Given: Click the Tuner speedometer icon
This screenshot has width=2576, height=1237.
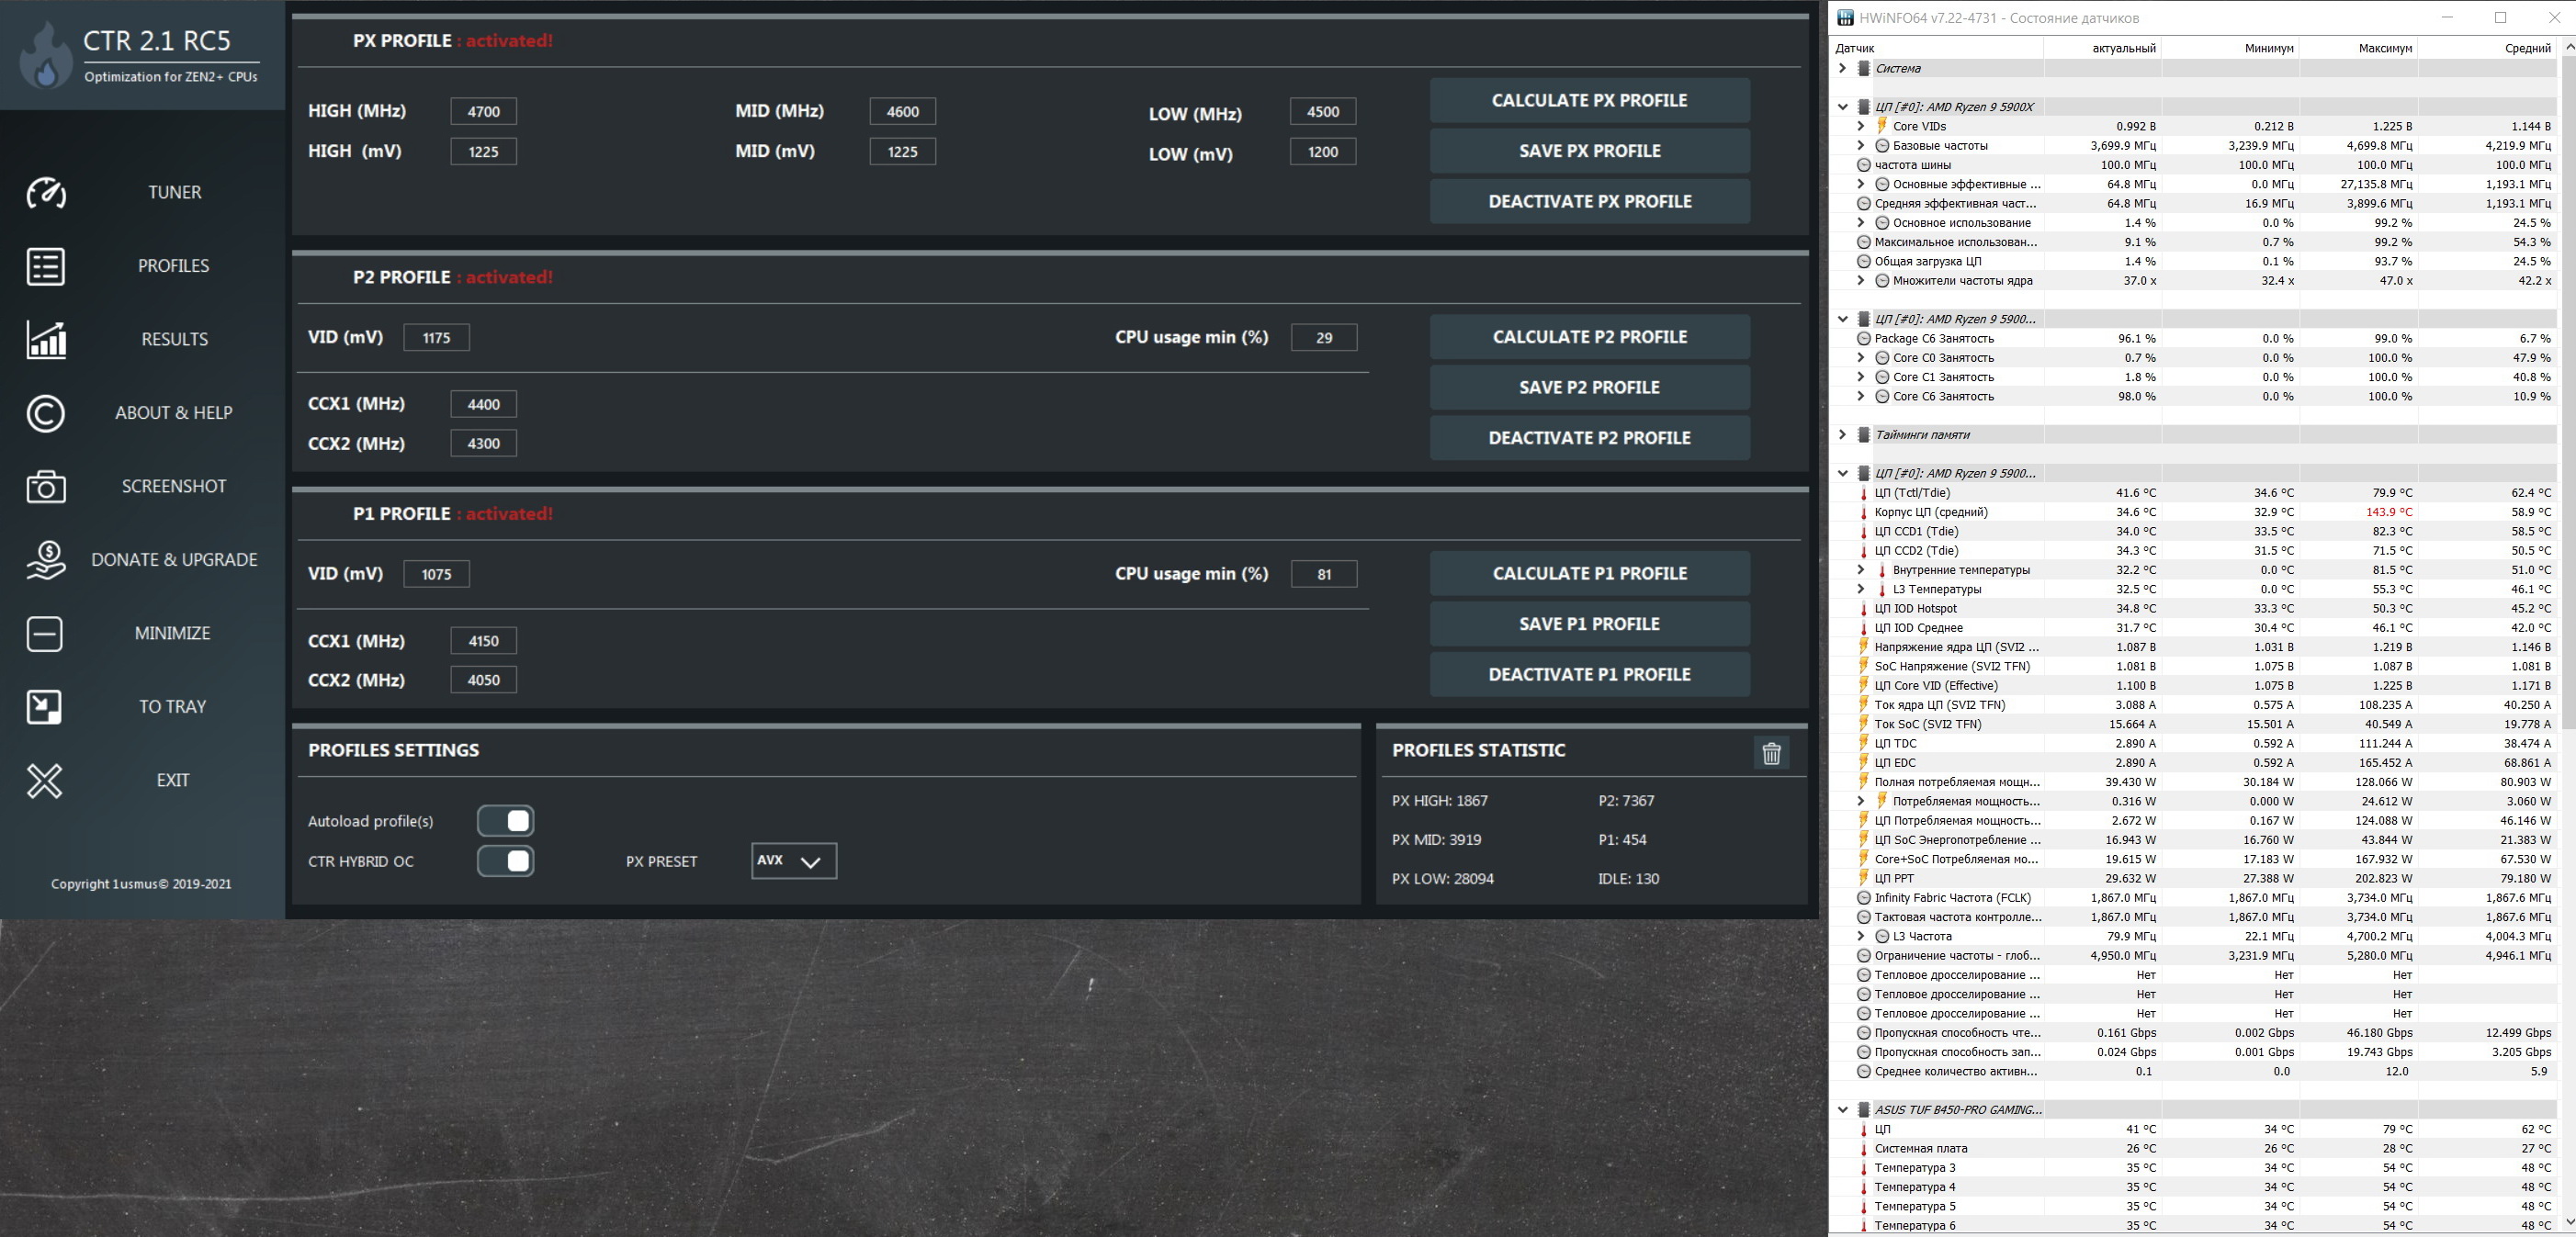Looking at the screenshot, I should coord(46,192).
